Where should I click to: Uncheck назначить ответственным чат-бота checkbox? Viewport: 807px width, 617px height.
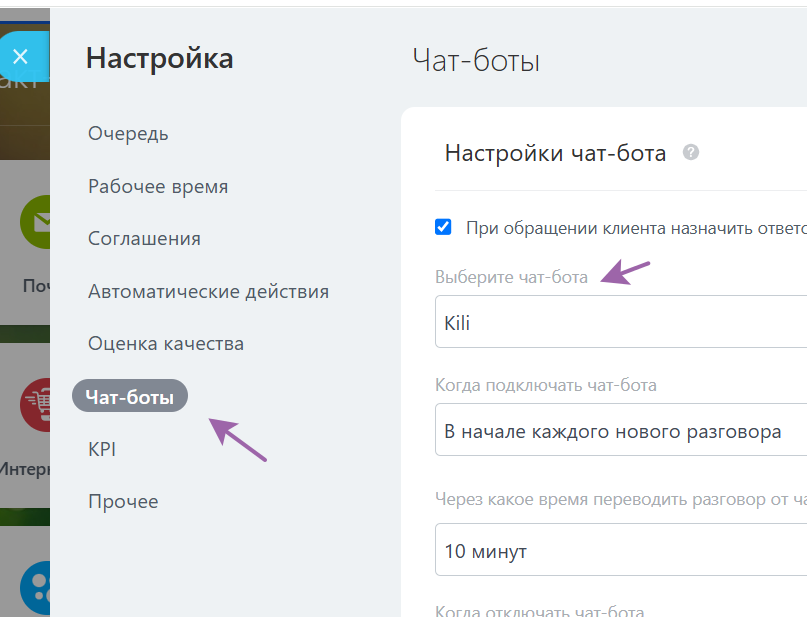[443, 227]
